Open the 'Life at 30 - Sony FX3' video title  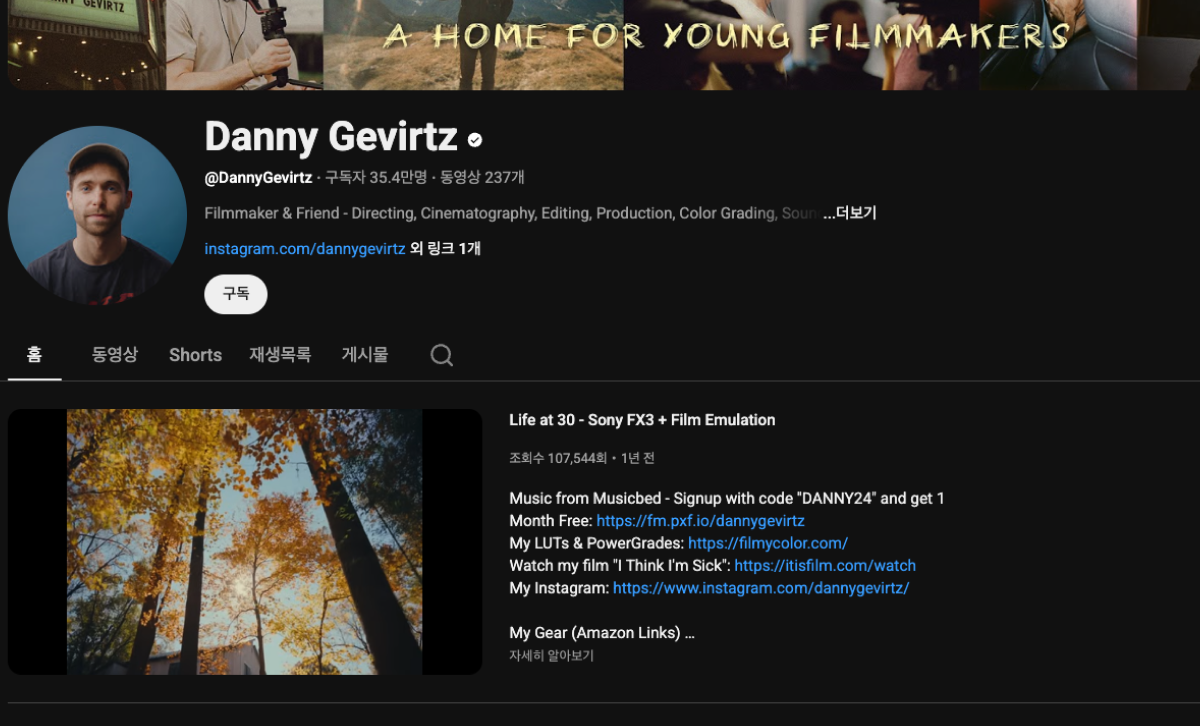(642, 420)
